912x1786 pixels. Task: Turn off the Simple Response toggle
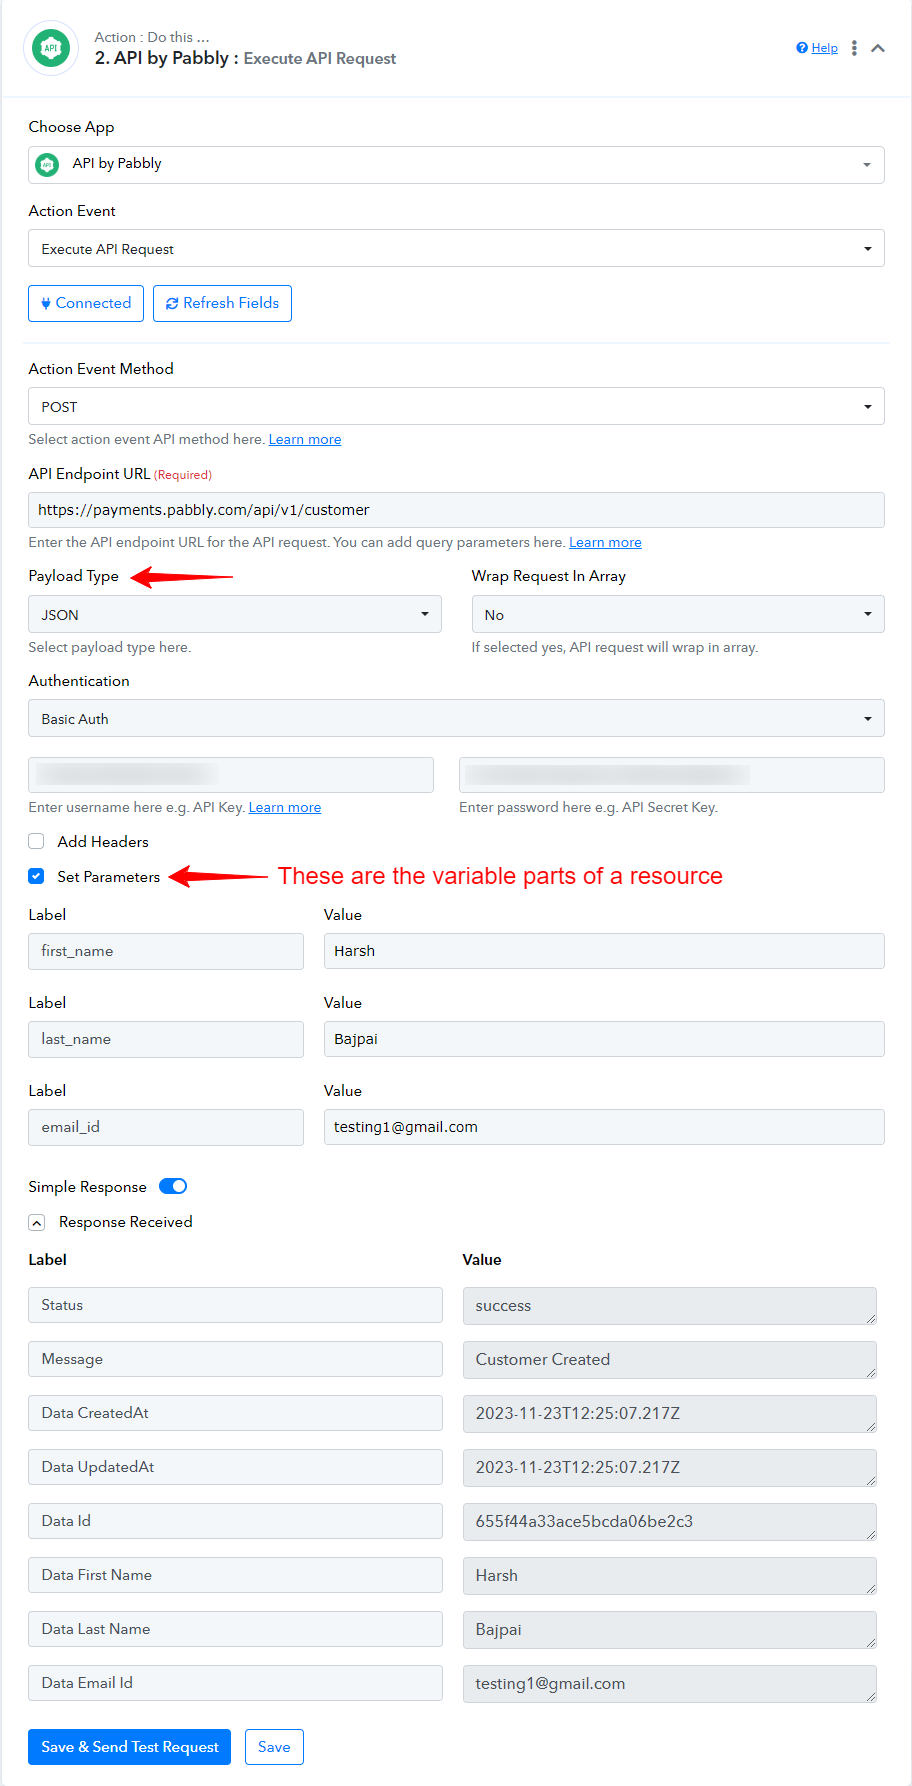173,1186
